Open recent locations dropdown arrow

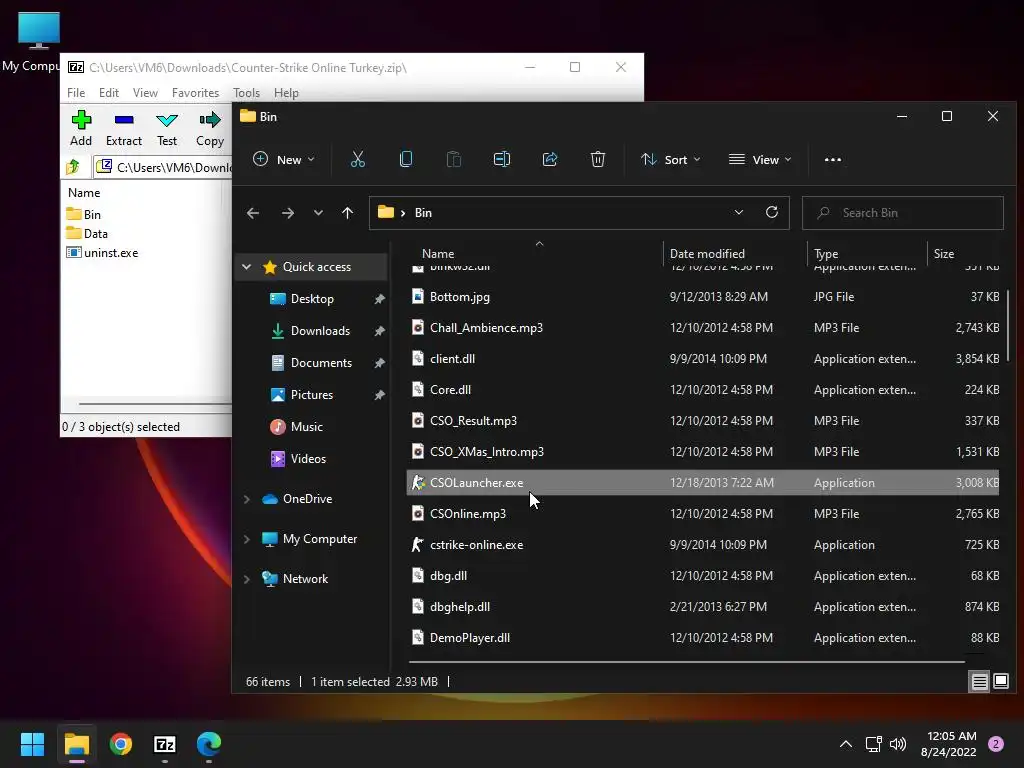[318, 213]
